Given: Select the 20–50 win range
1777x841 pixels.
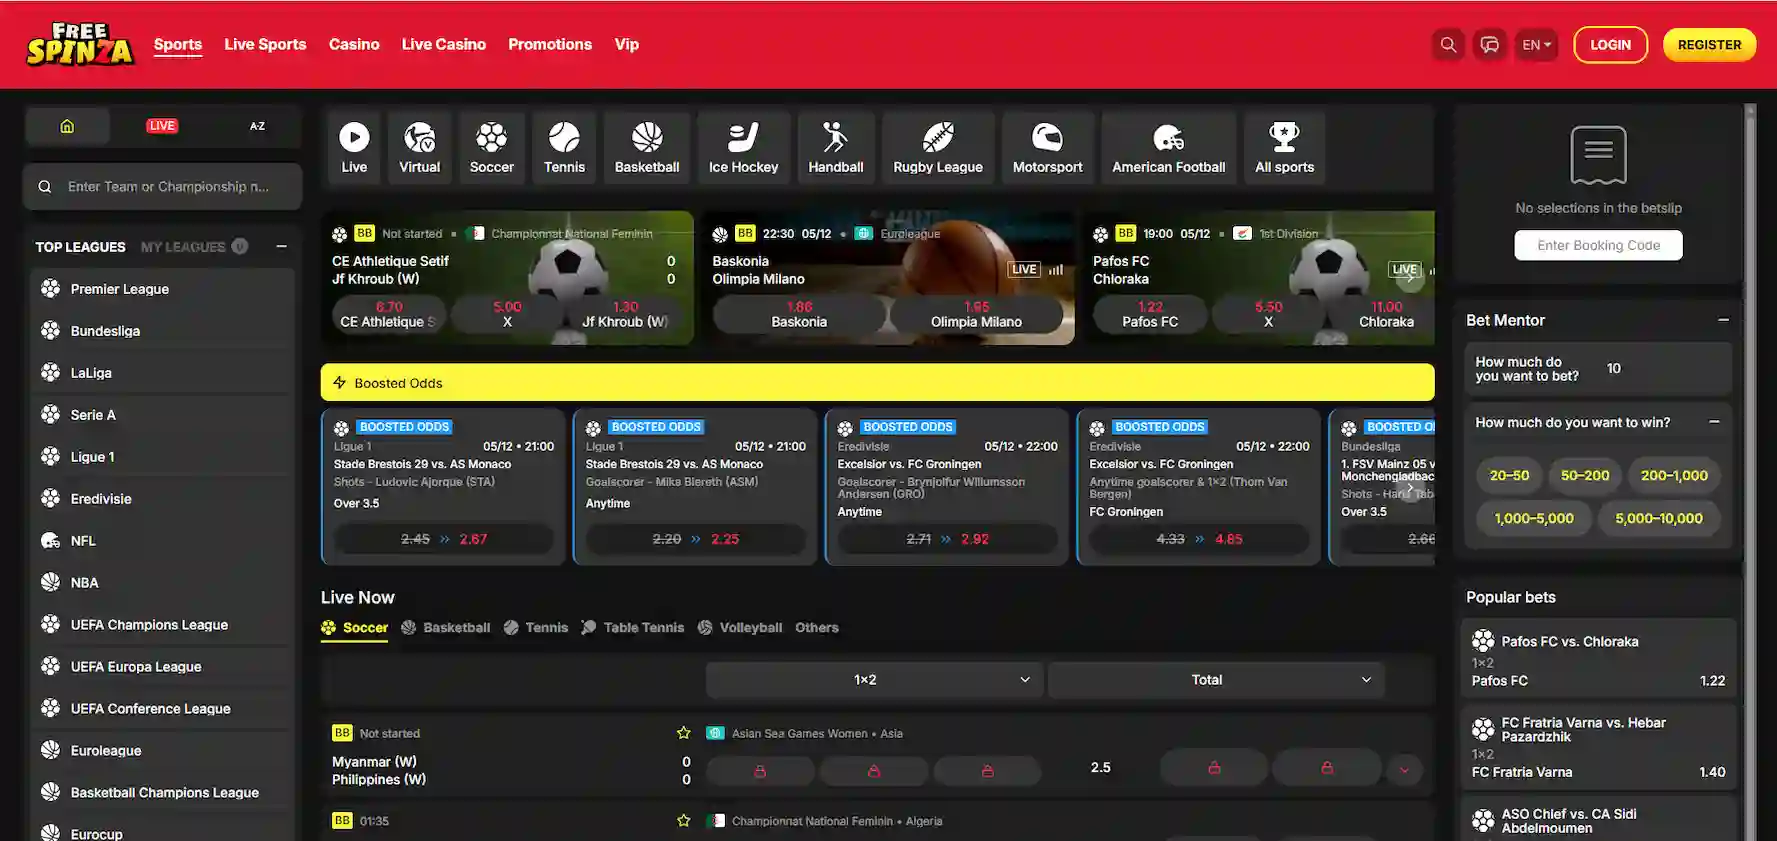Looking at the screenshot, I should (1509, 476).
